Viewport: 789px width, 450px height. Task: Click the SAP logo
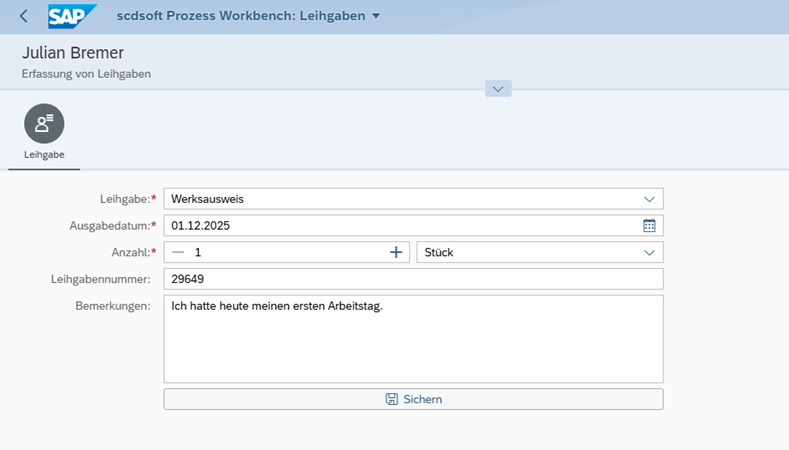[72, 16]
